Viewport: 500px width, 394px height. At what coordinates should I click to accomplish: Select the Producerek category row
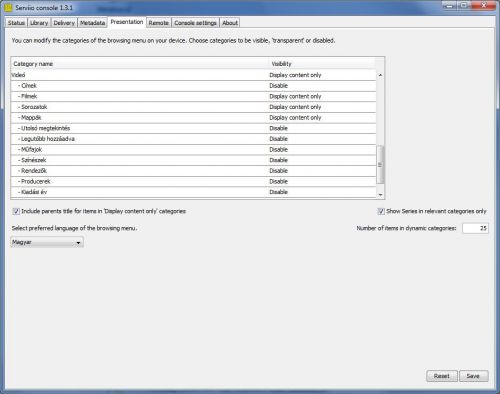click(x=193, y=181)
